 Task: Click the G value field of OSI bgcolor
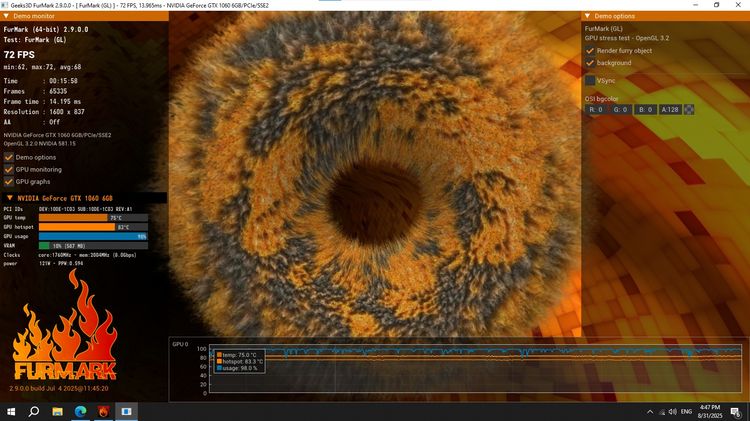620,110
